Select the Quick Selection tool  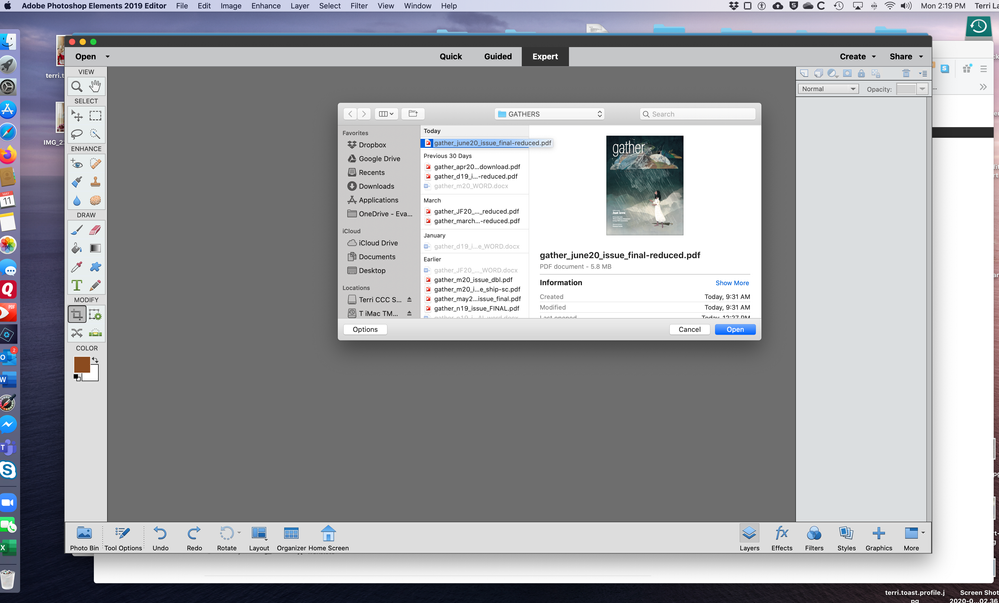[x=96, y=134]
